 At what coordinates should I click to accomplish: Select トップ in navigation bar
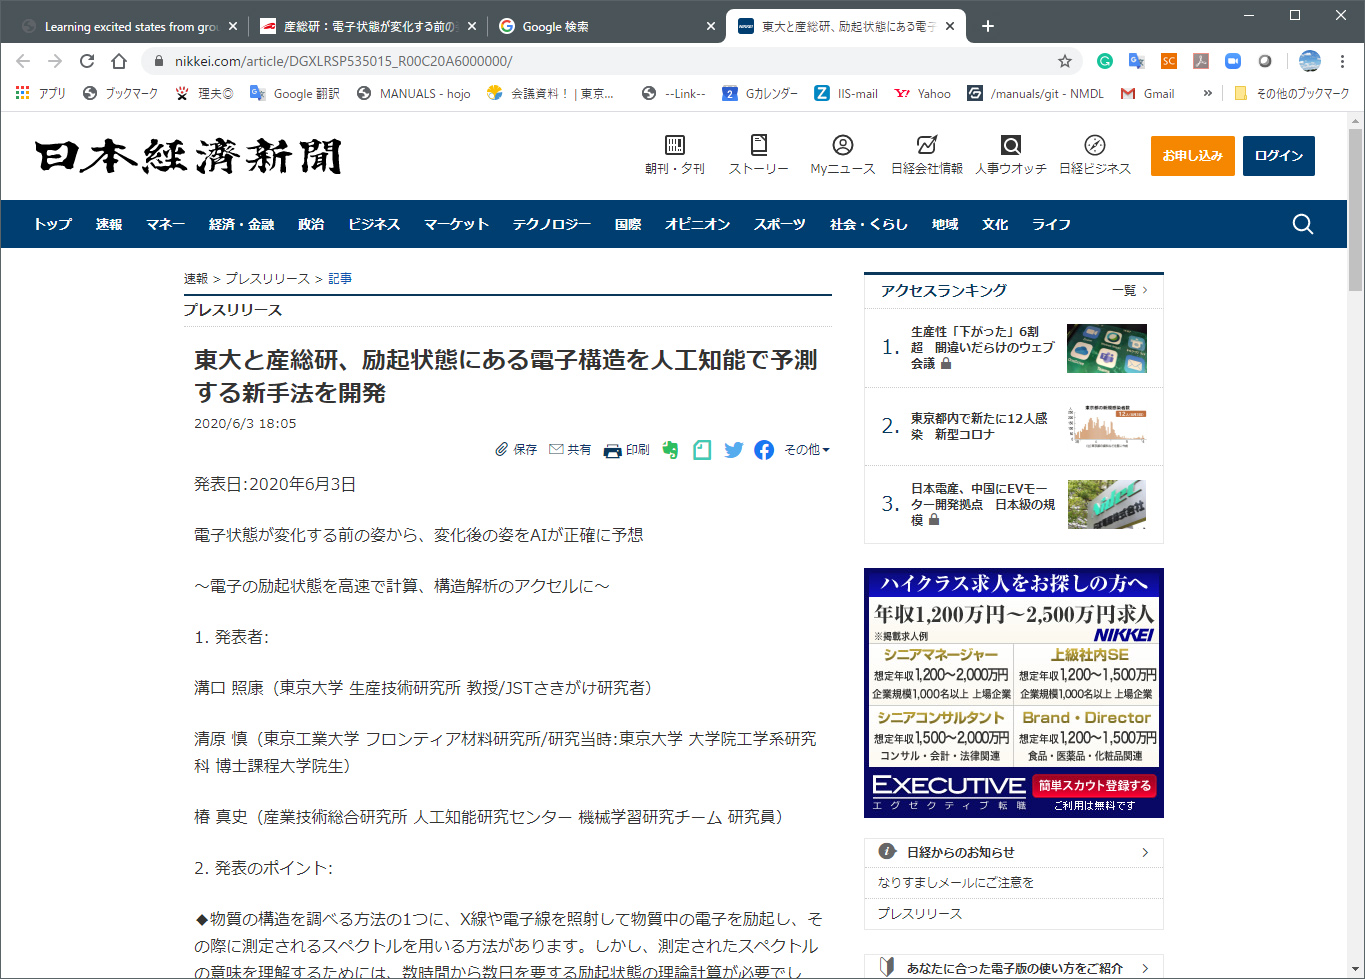[53, 224]
